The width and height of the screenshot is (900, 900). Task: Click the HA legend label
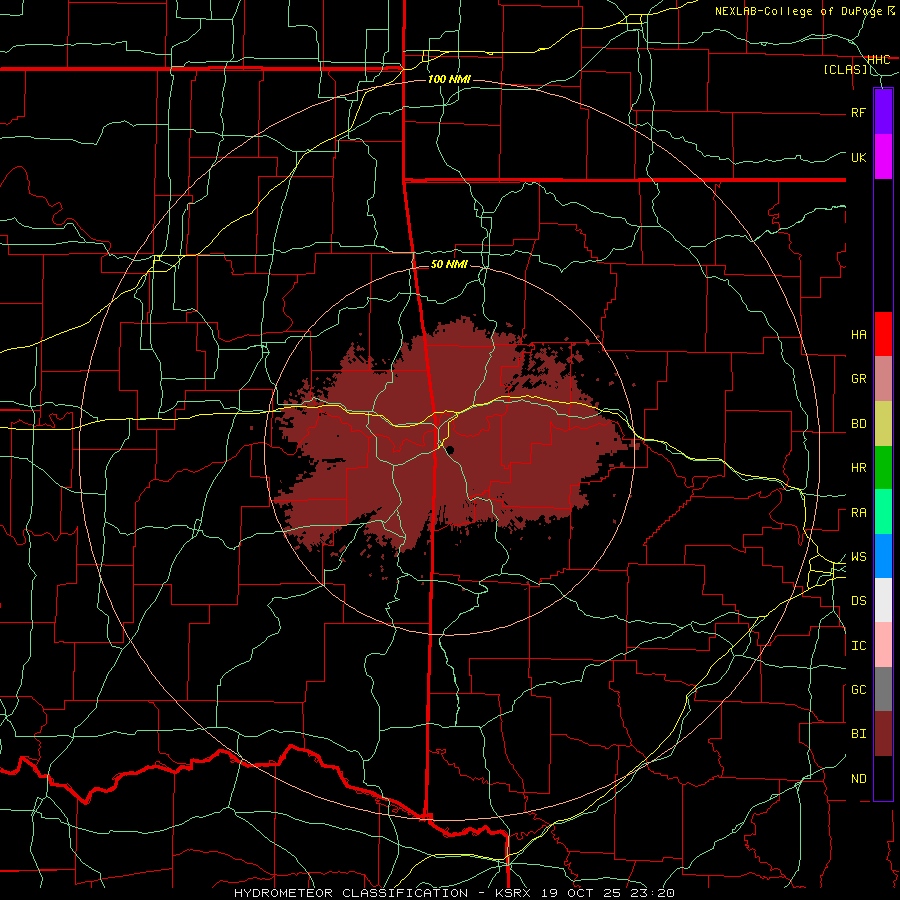858,335
